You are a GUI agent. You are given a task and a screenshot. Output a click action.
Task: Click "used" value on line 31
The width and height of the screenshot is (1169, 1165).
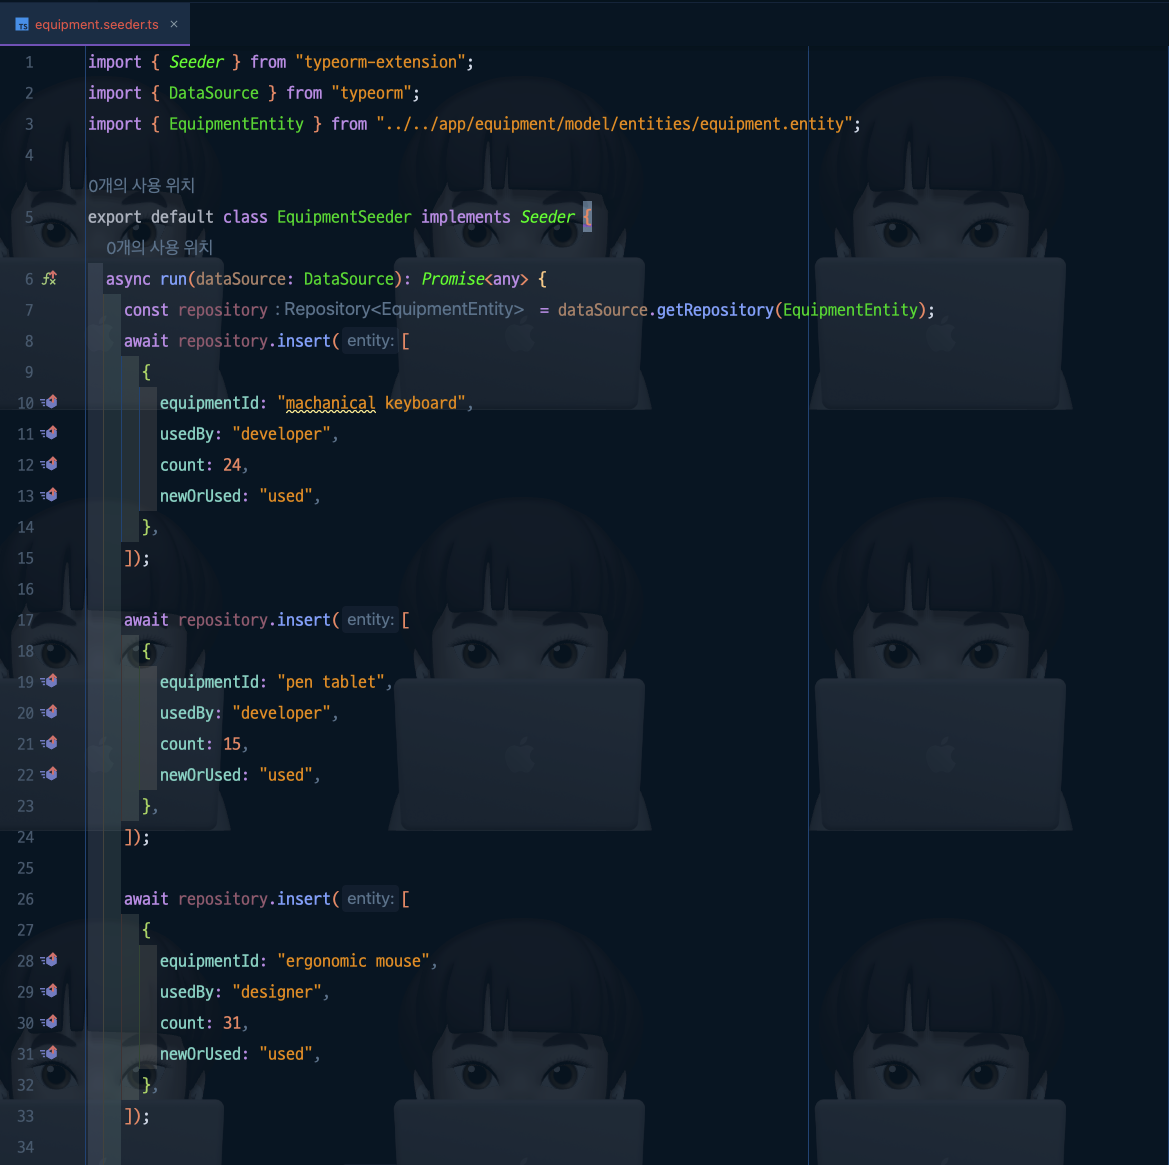pos(286,1054)
